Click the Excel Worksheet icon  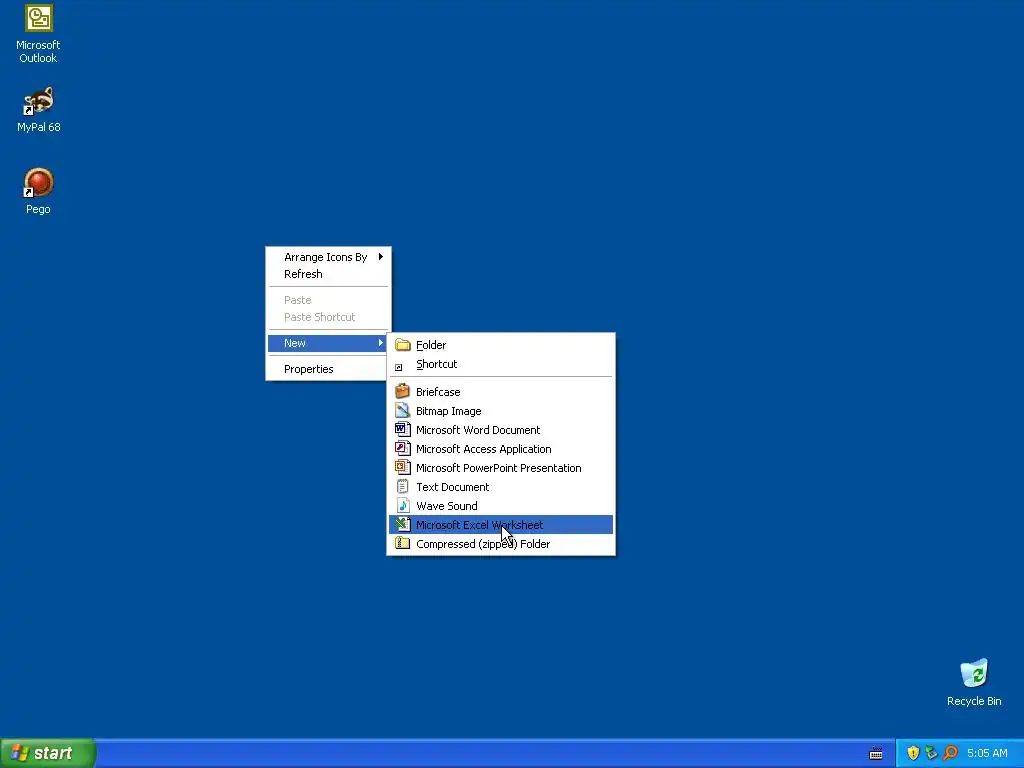403,524
